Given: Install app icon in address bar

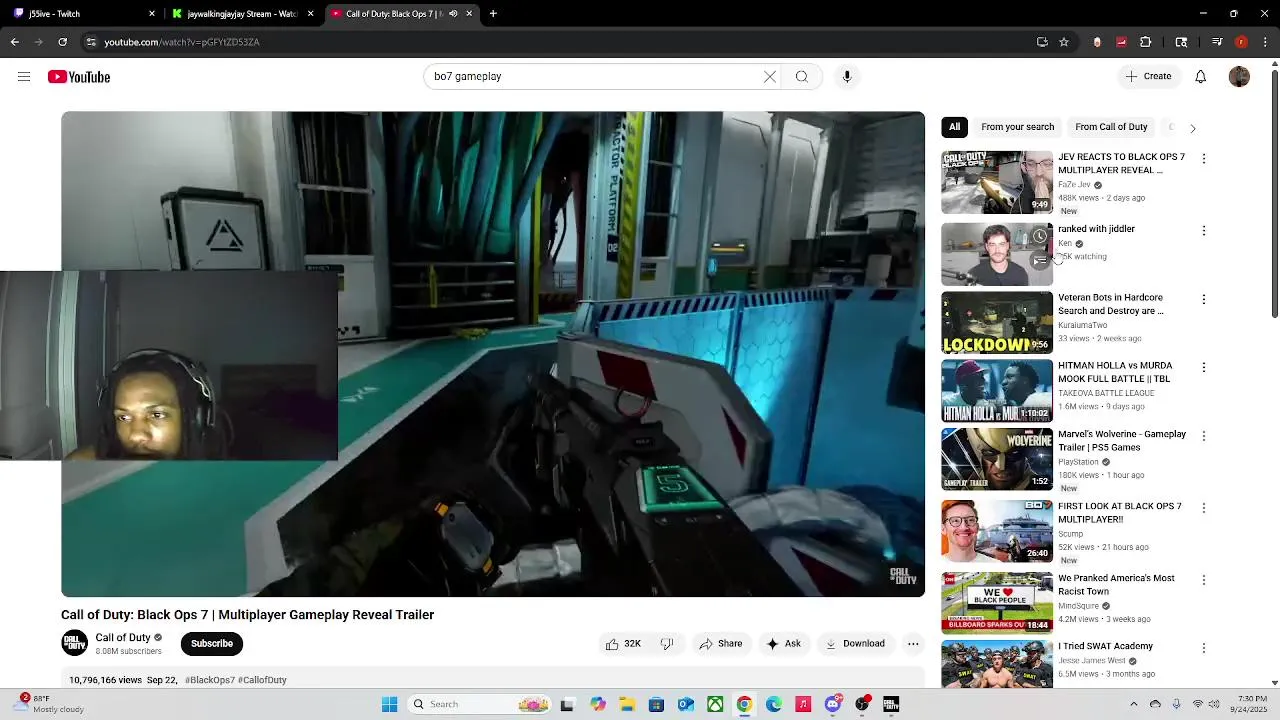Looking at the screenshot, I should (x=1042, y=42).
